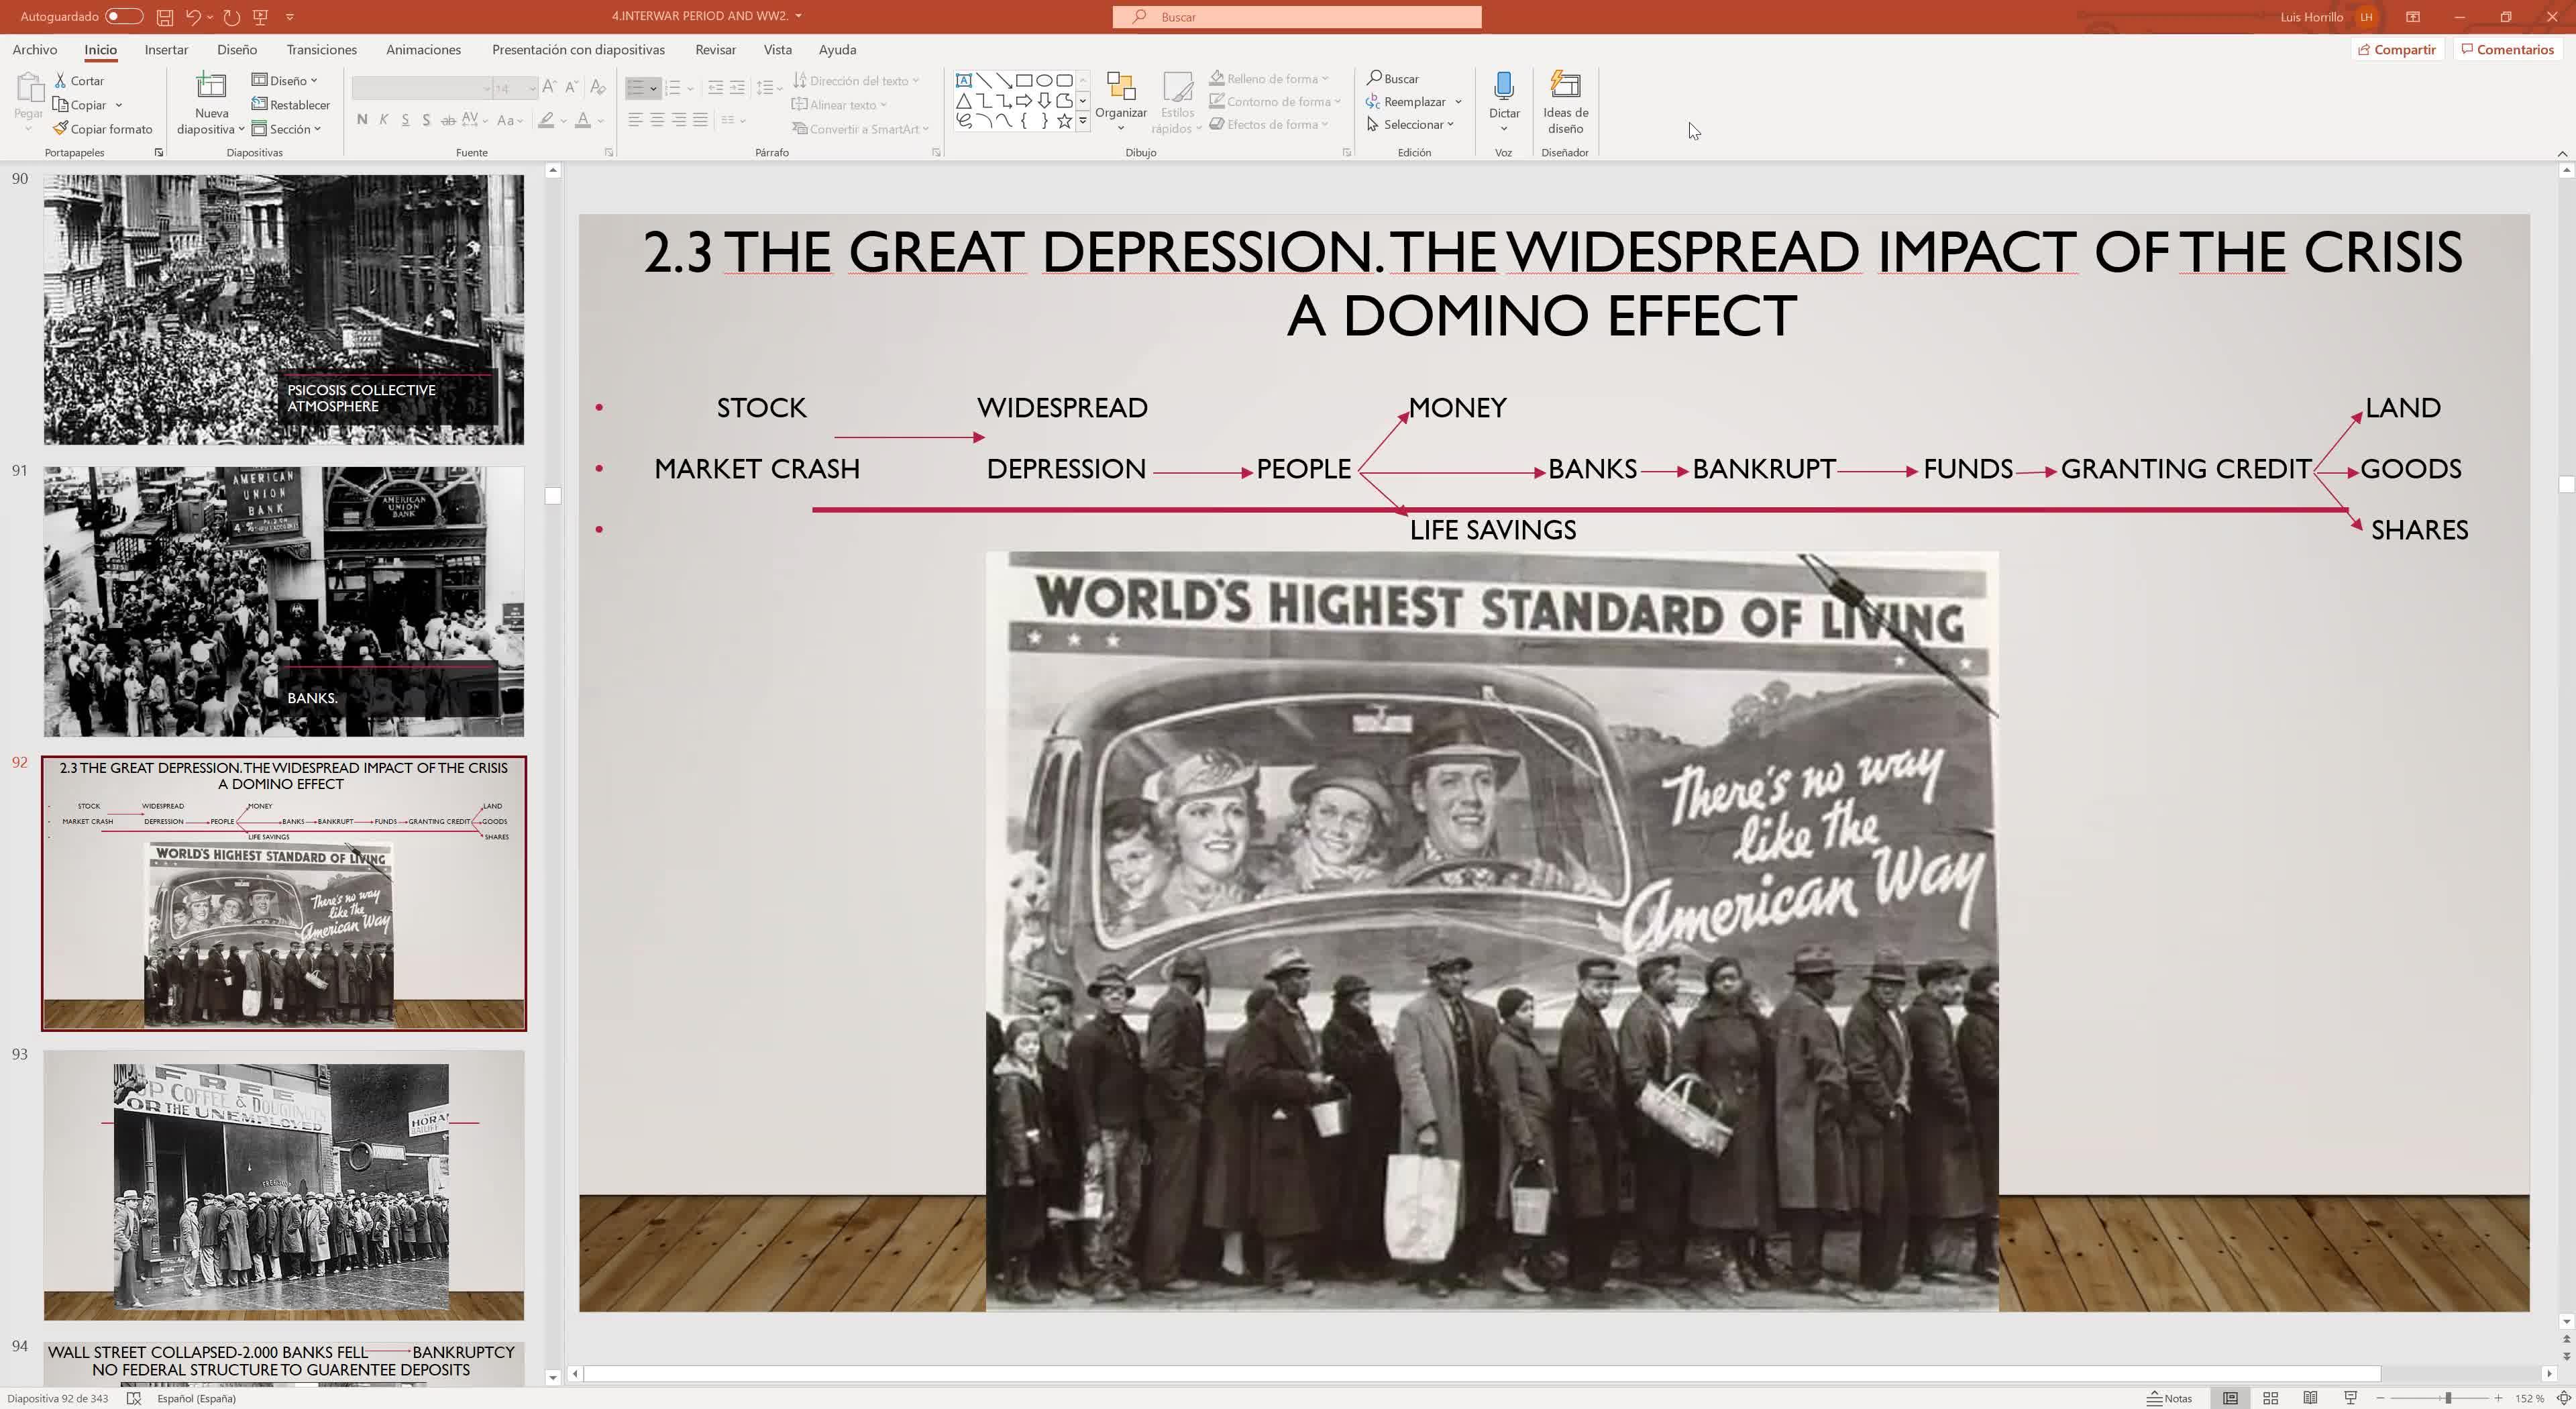Click the Compartir button
This screenshot has height=1409, width=2576.
[2397, 50]
